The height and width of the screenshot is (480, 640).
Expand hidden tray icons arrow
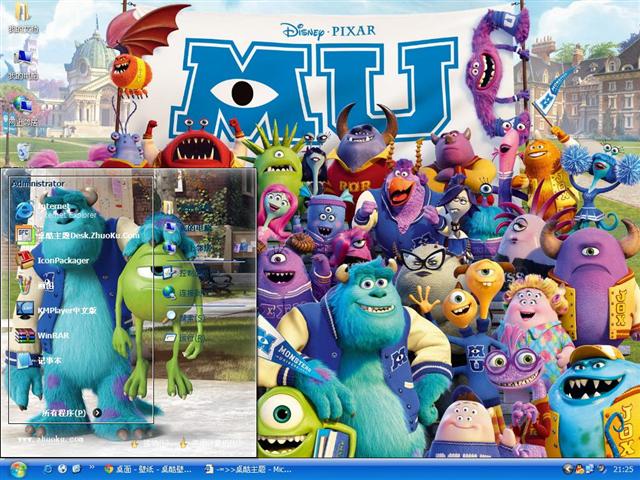click(x=568, y=469)
